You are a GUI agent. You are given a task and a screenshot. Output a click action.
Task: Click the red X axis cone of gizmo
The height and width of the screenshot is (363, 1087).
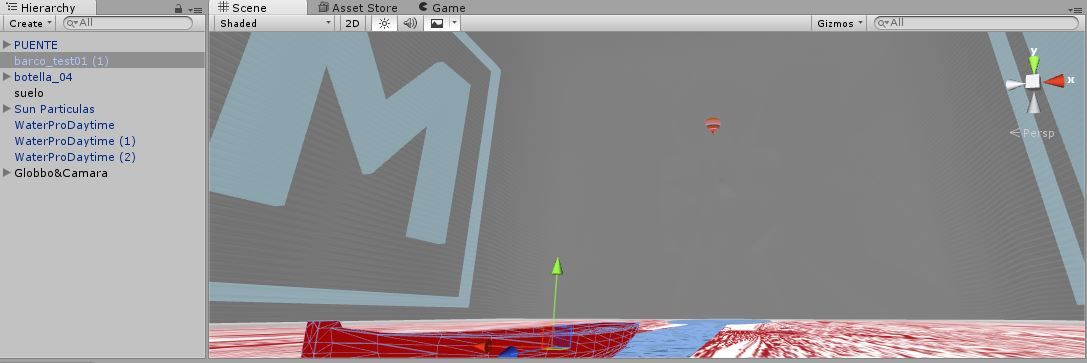pos(1055,81)
